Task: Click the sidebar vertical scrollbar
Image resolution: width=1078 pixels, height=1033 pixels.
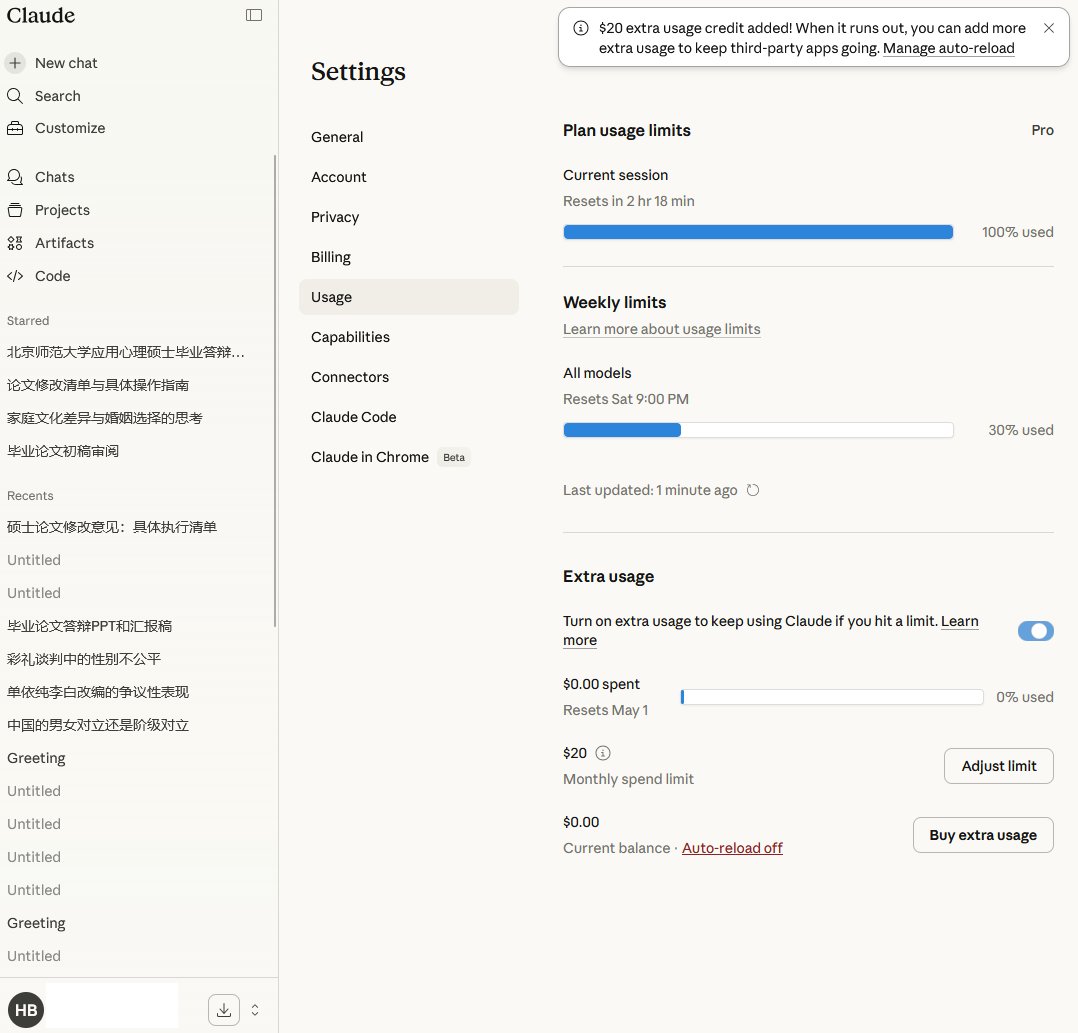Action: tap(275, 390)
